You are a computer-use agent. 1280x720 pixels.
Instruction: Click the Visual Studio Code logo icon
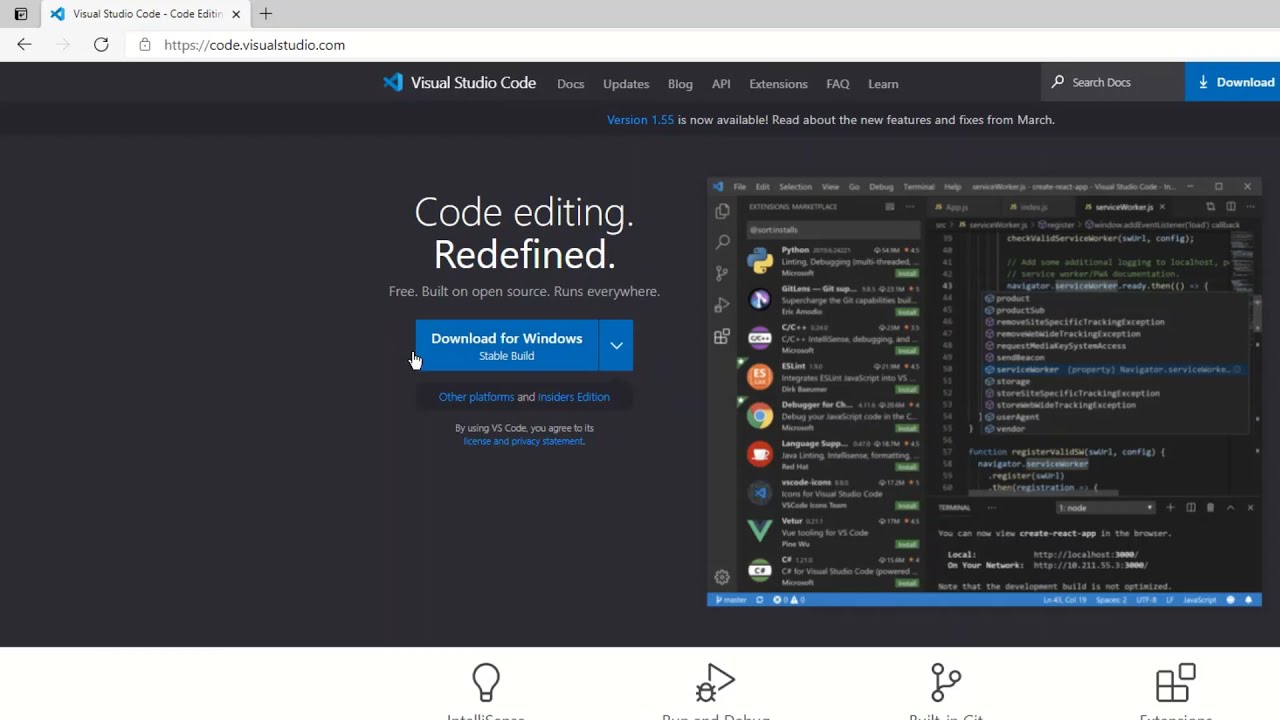click(393, 83)
